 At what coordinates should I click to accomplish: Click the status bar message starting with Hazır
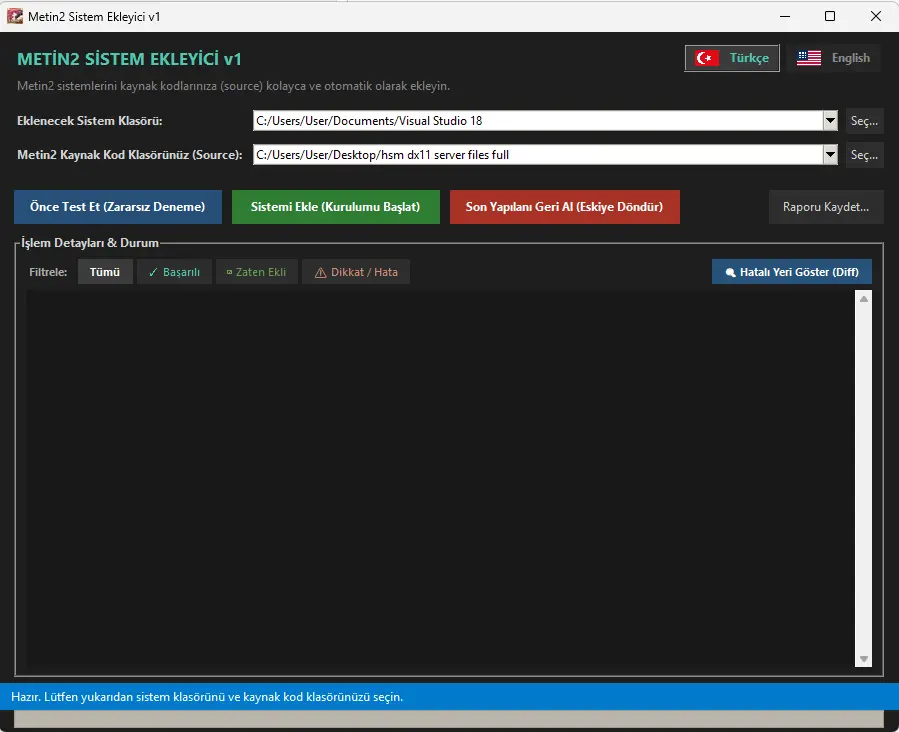(207, 697)
